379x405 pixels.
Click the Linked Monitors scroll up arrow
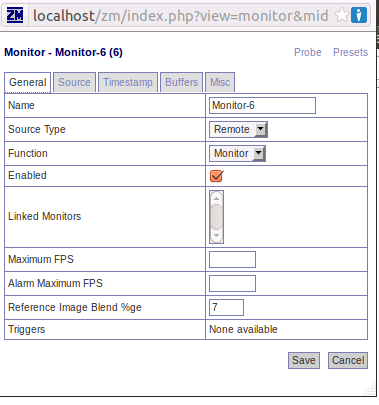click(x=216, y=198)
